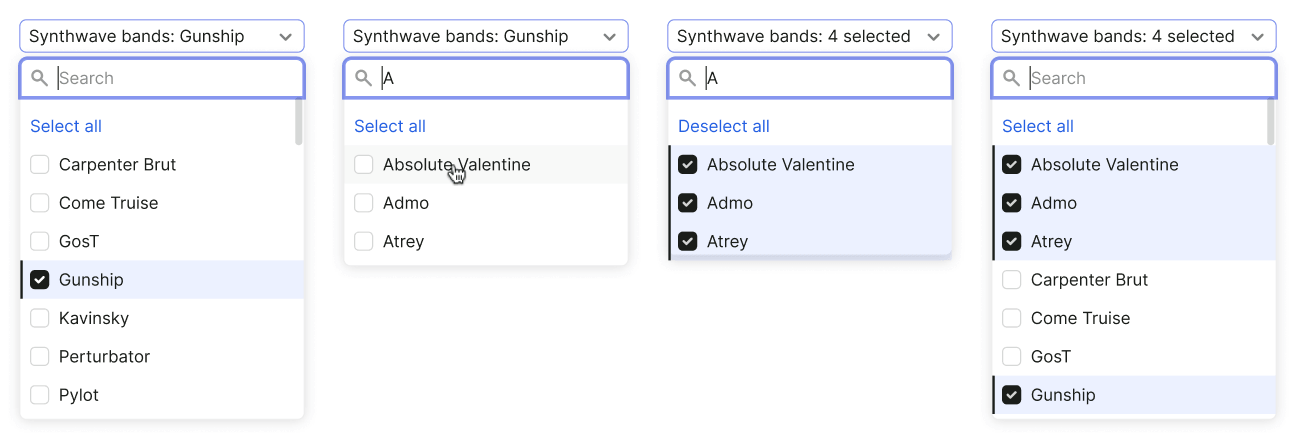Check the Carpenter Brut box in the first list

click(x=40, y=165)
